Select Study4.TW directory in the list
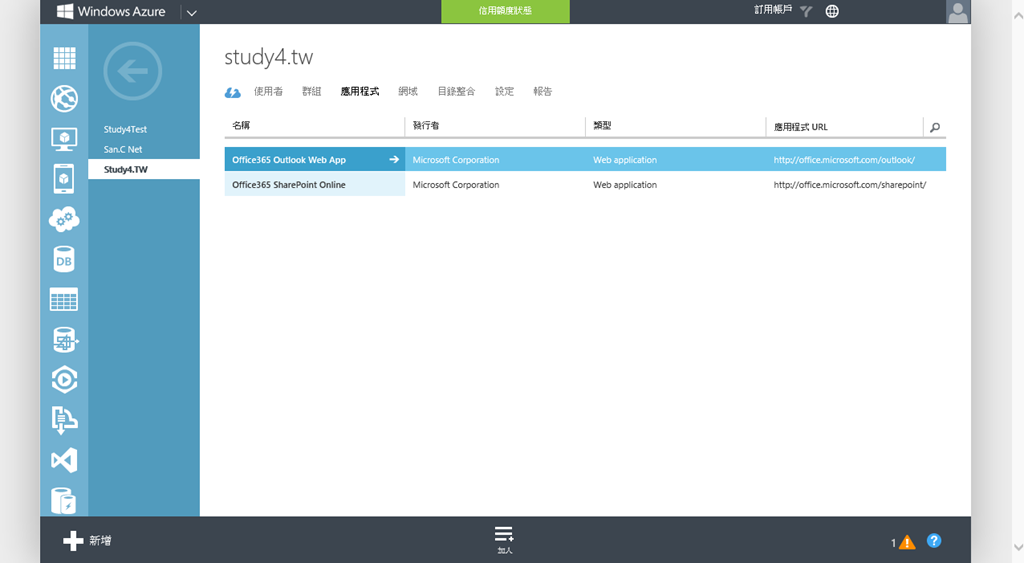The width and height of the screenshot is (1024, 563). [144, 169]
